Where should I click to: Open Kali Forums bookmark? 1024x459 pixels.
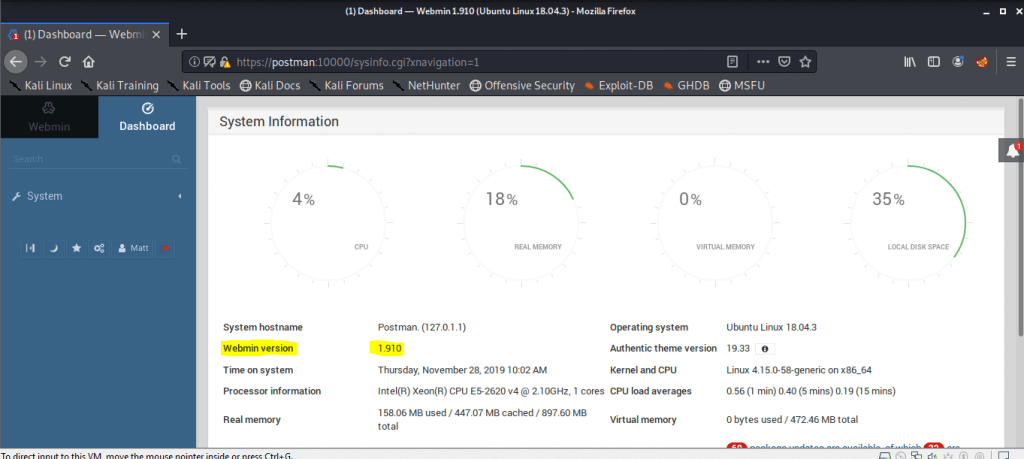(347, 86)
